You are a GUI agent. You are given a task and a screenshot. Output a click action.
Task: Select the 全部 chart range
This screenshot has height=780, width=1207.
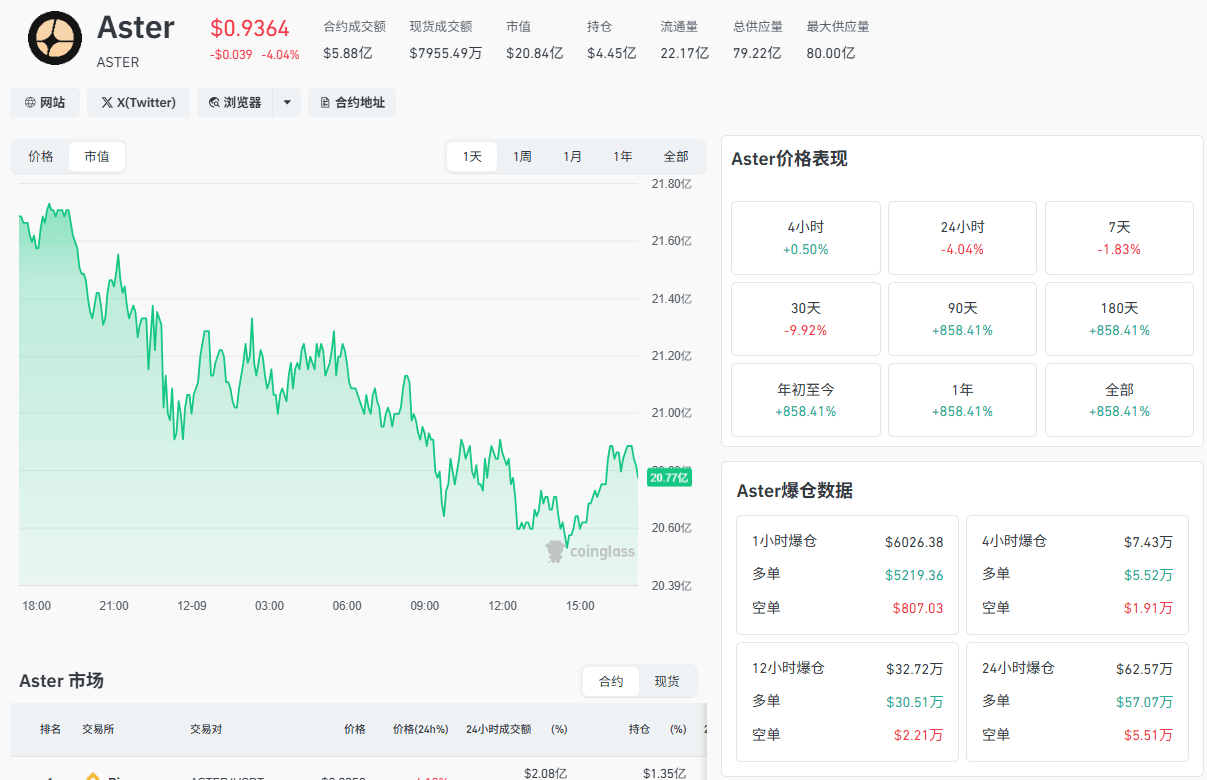click(x=676, y=157)
